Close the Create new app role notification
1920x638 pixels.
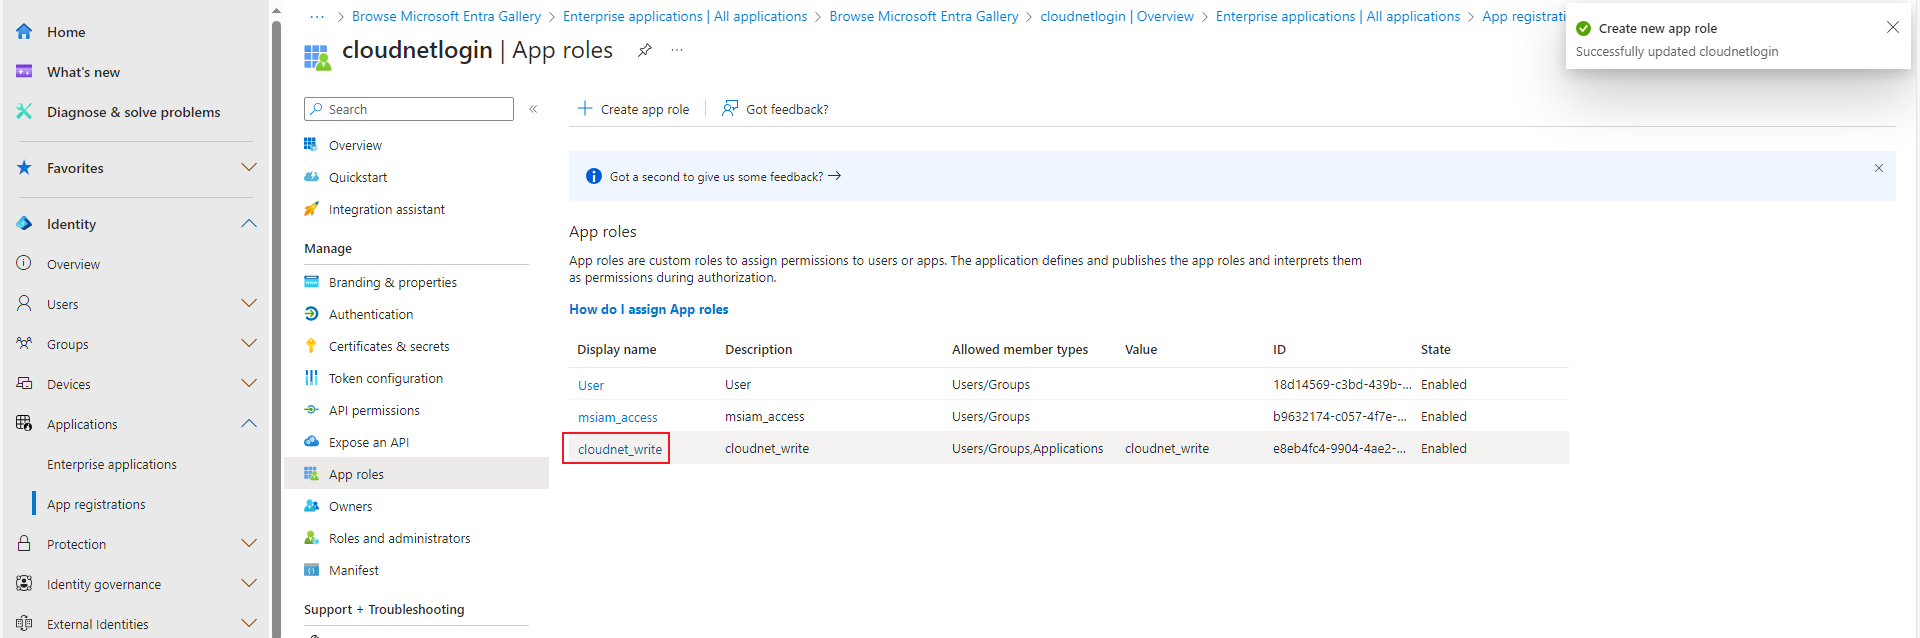point(1893,28)
